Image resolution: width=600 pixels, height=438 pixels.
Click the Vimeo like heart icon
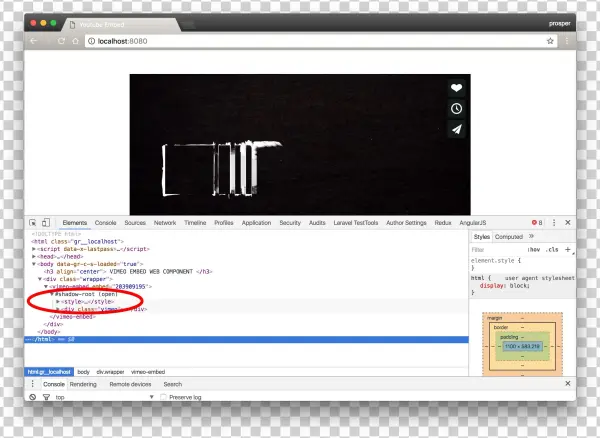[456, 88]
